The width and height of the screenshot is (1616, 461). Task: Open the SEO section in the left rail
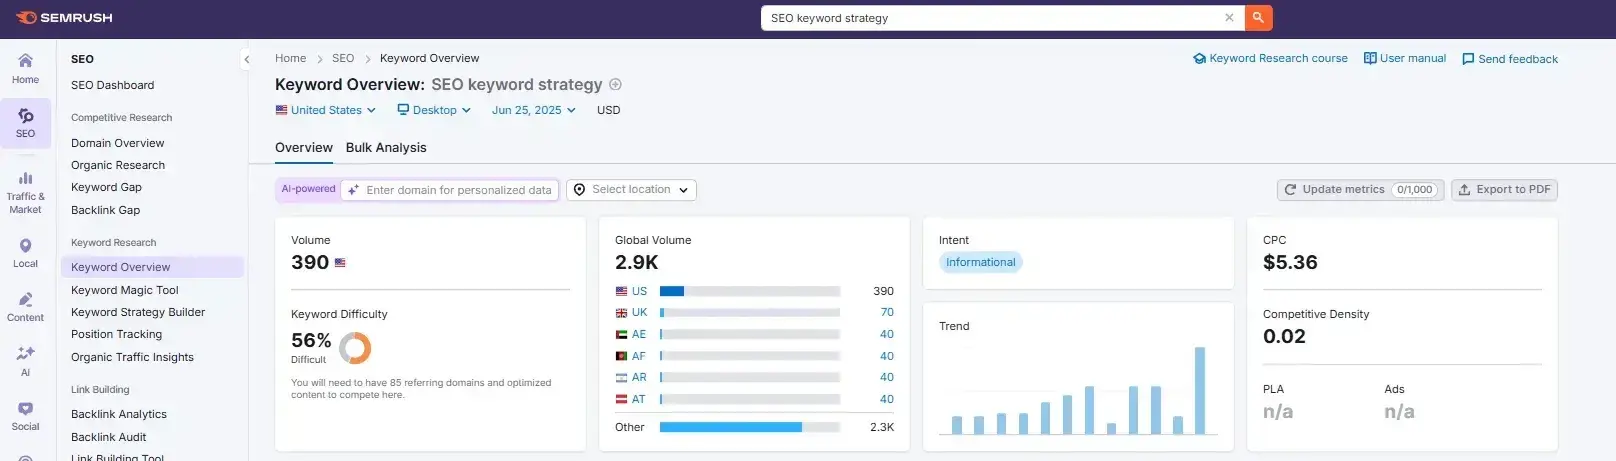click(25, 123)
